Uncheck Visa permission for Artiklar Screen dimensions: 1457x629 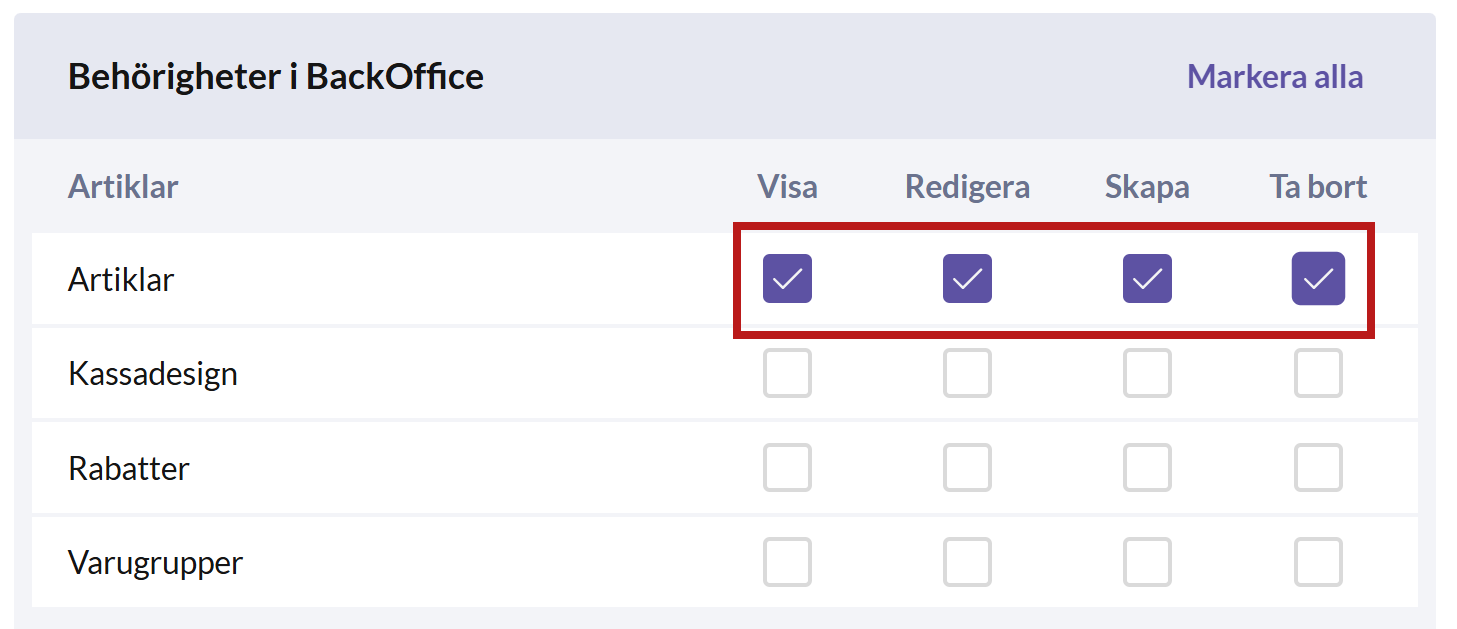787,279
